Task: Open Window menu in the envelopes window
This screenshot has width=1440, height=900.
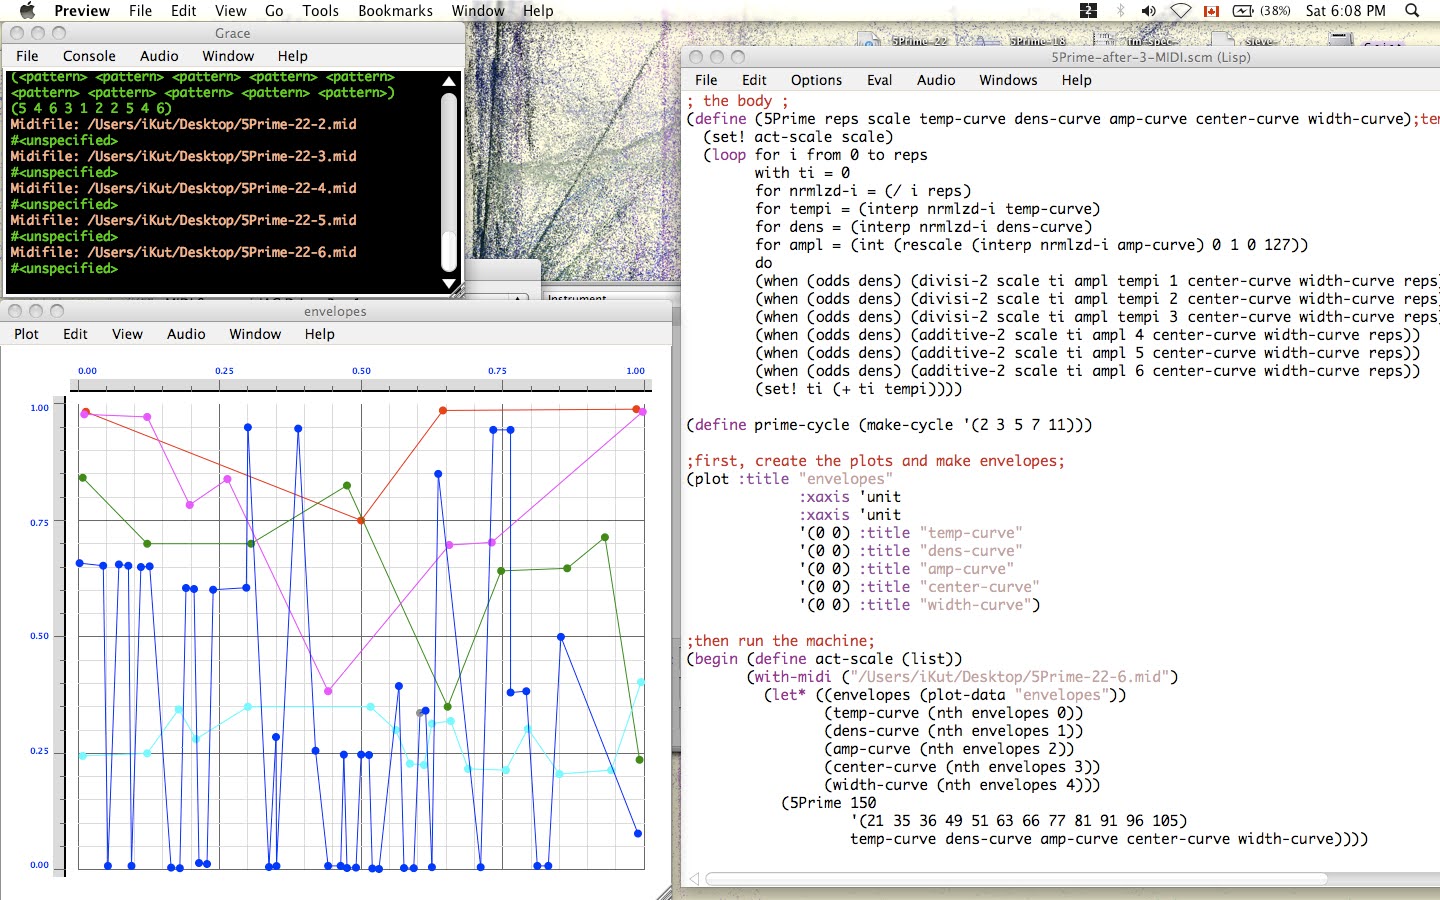Action: 255,334
